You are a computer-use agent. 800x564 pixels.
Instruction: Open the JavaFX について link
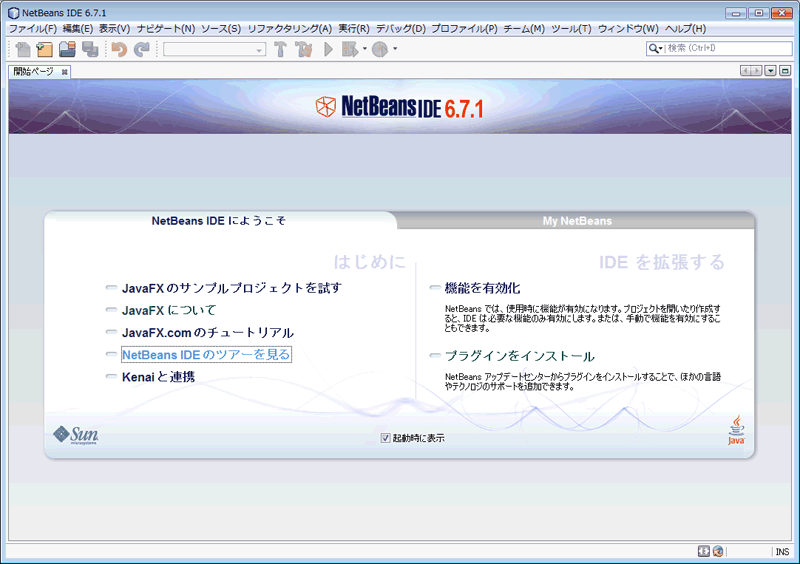click(x=169, y=310)
